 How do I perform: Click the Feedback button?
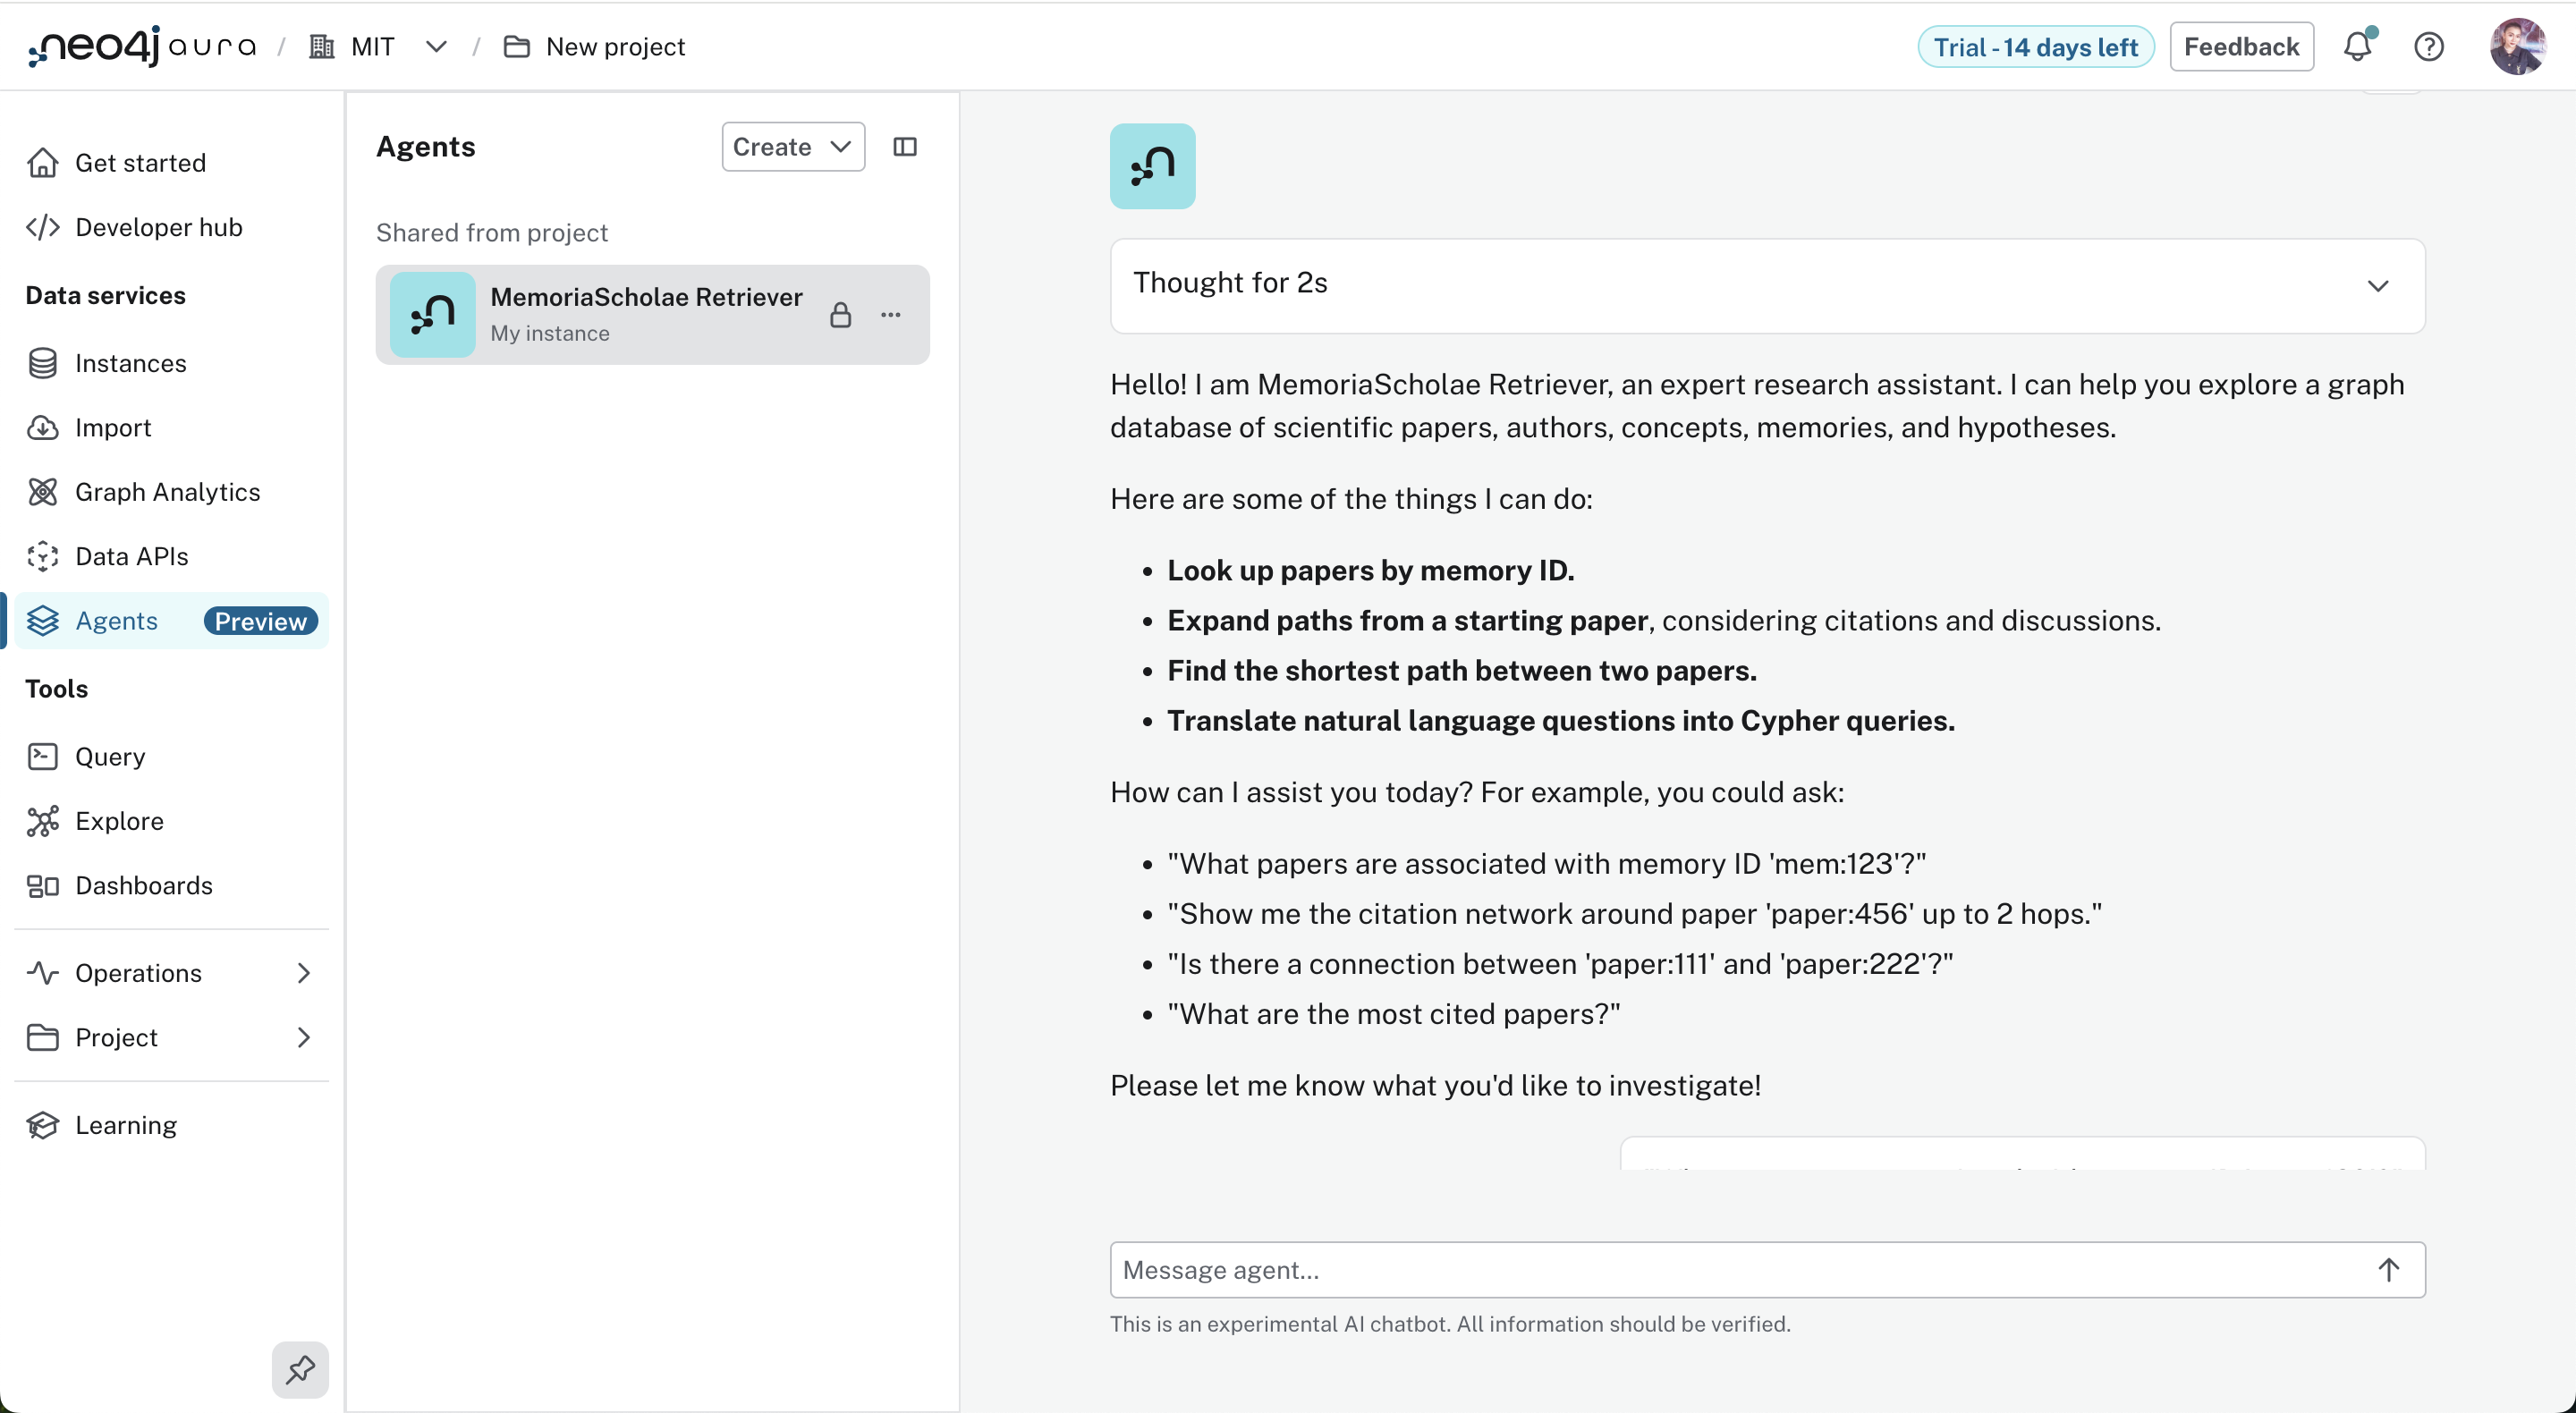point(2240,47)
